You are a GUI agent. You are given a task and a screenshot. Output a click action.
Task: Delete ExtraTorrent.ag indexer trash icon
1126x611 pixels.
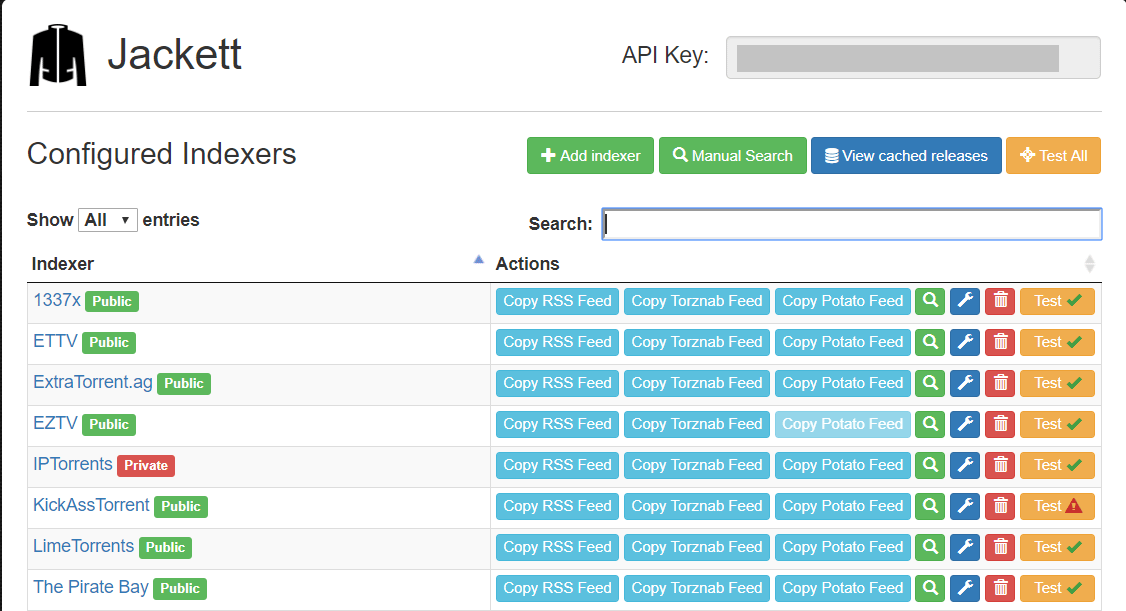click(1000, 383)
